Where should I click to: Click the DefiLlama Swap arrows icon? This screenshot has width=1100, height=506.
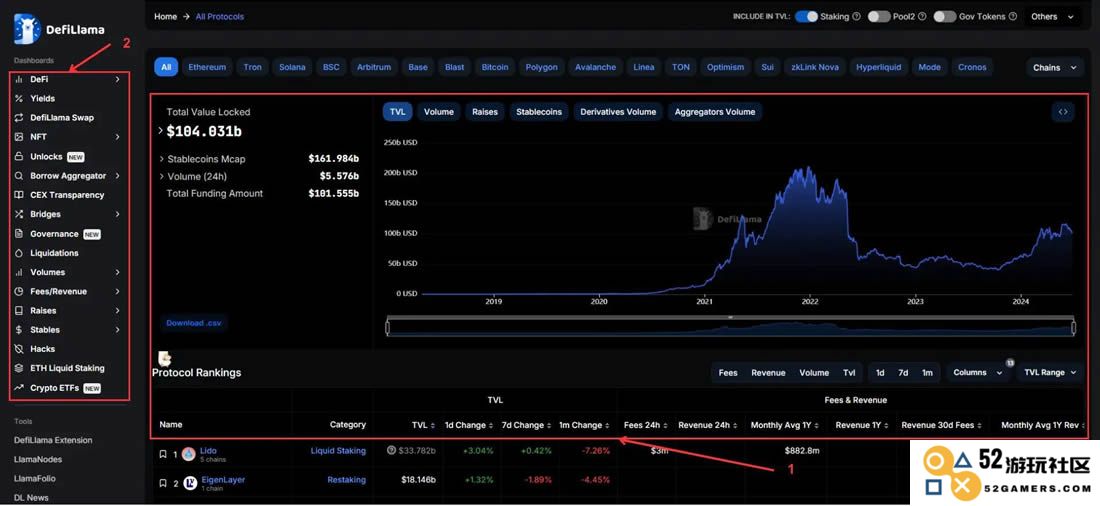tap(19, 118)
